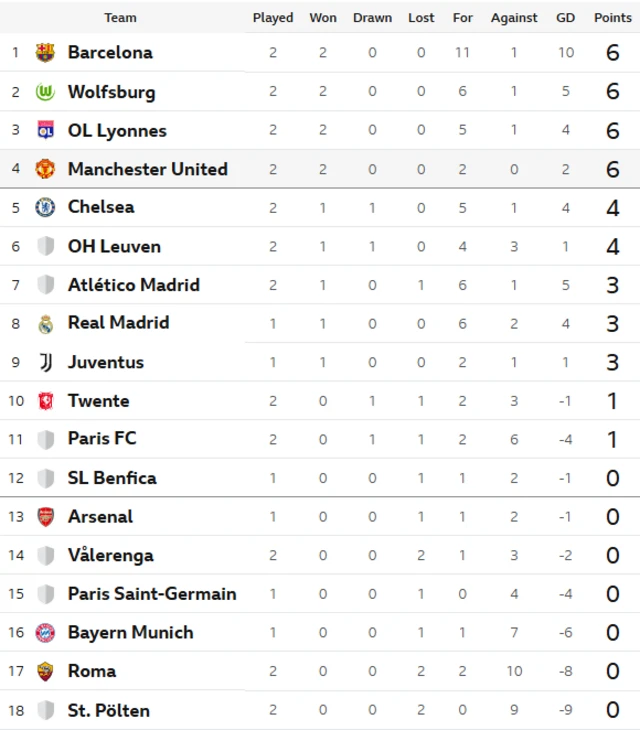Select the Roma club crest icon

pos(45,671)
